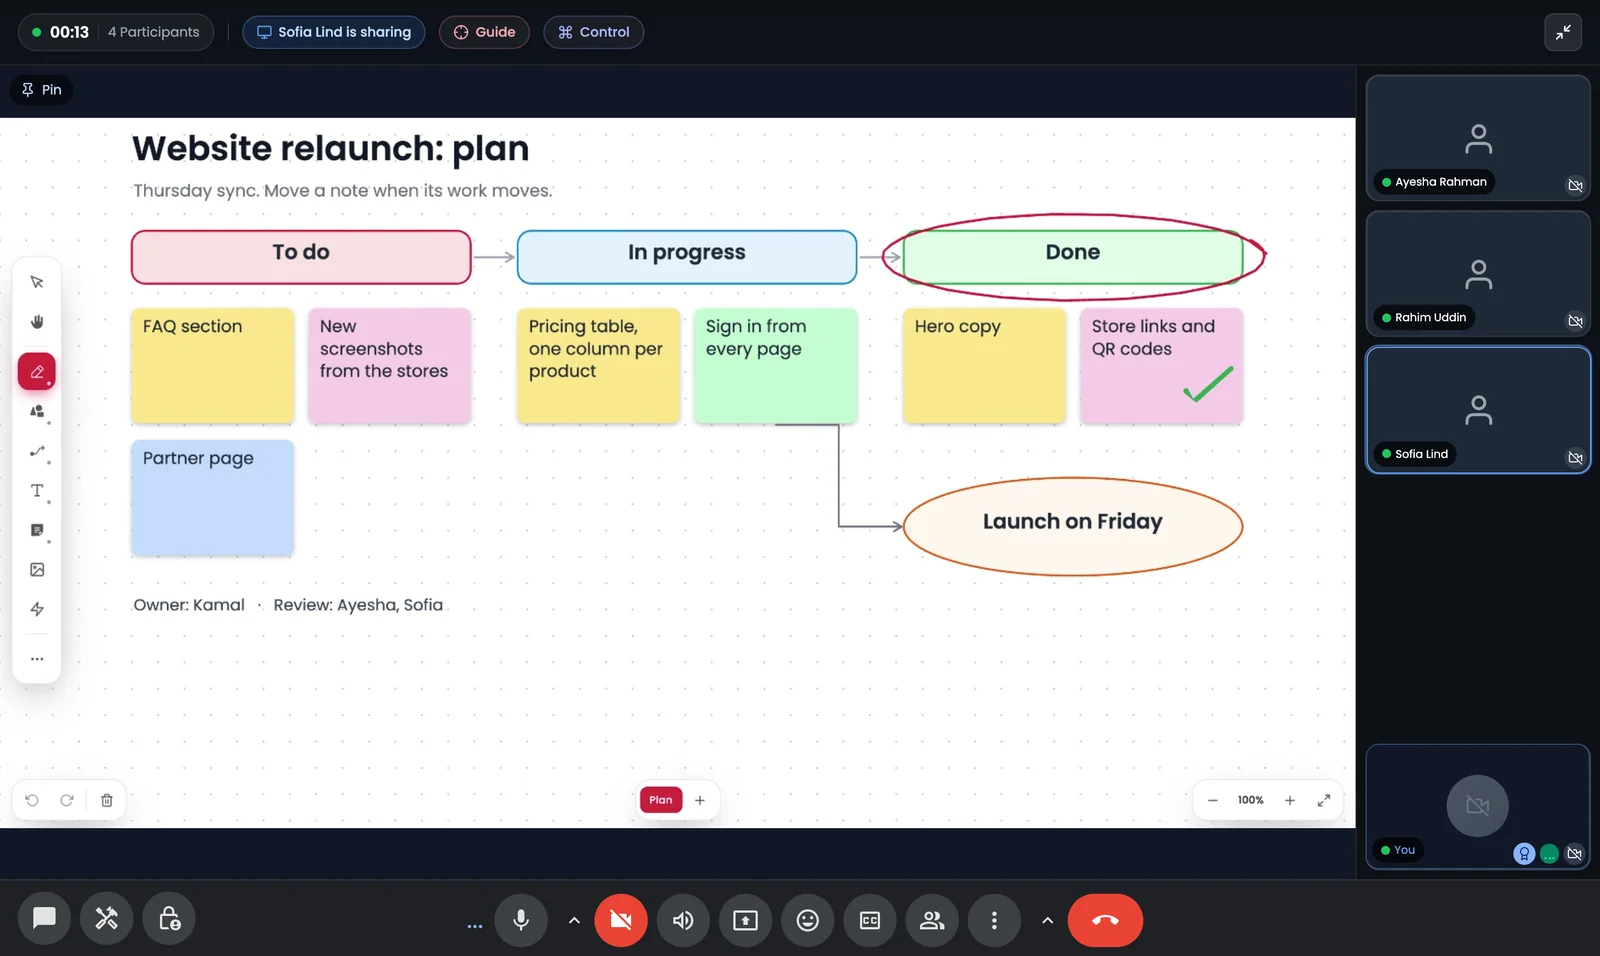Open more options vertical dots menu

(x=994, y=920)
